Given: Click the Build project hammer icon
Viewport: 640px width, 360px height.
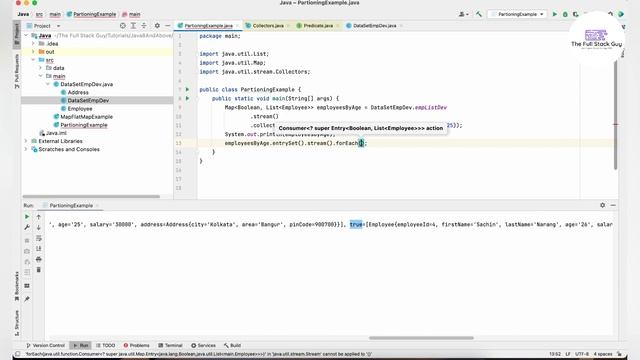Looking at the screenshot, I should pyautogui.click(x=479, y=14).
